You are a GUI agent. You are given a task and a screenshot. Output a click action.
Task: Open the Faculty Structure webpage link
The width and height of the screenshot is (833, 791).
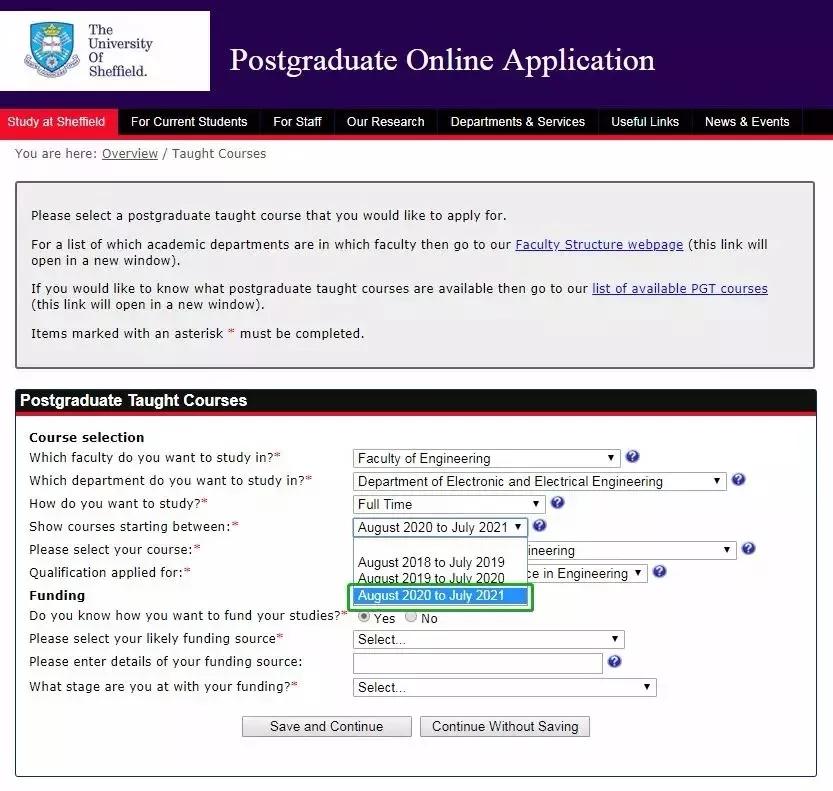point(599,244)
